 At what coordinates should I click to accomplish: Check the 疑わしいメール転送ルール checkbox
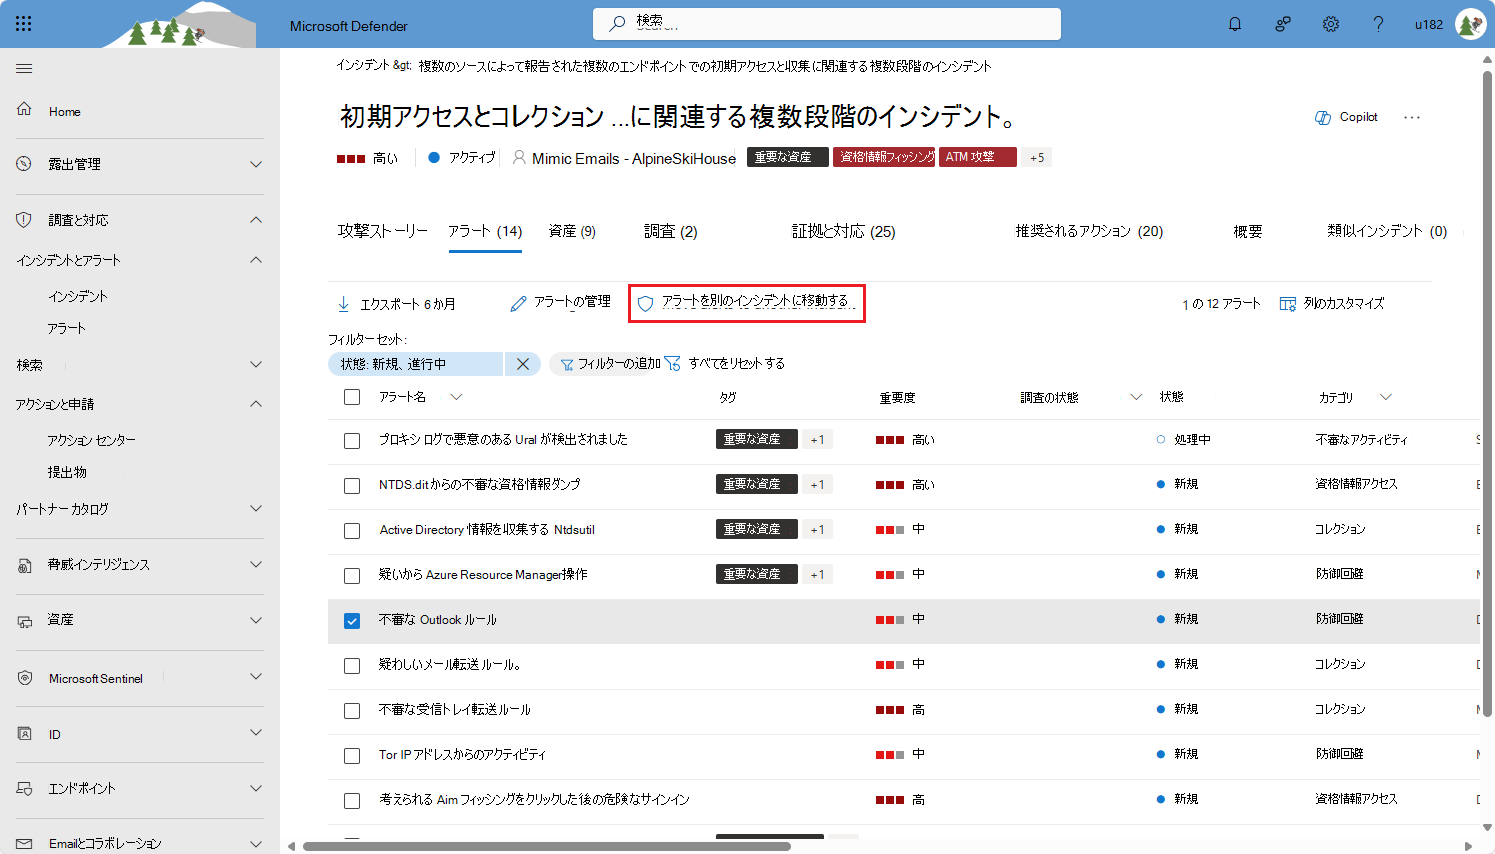pos(352,666)
